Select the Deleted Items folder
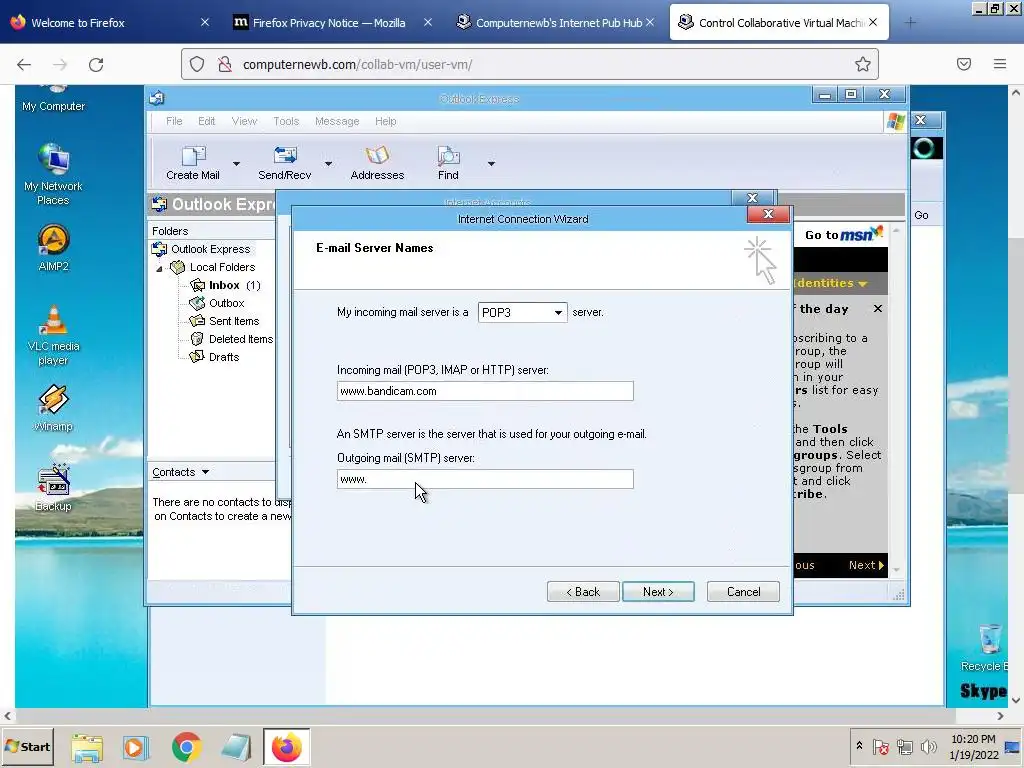The height and width of the screenshot is (768, 1024). [x=231, y=339]
